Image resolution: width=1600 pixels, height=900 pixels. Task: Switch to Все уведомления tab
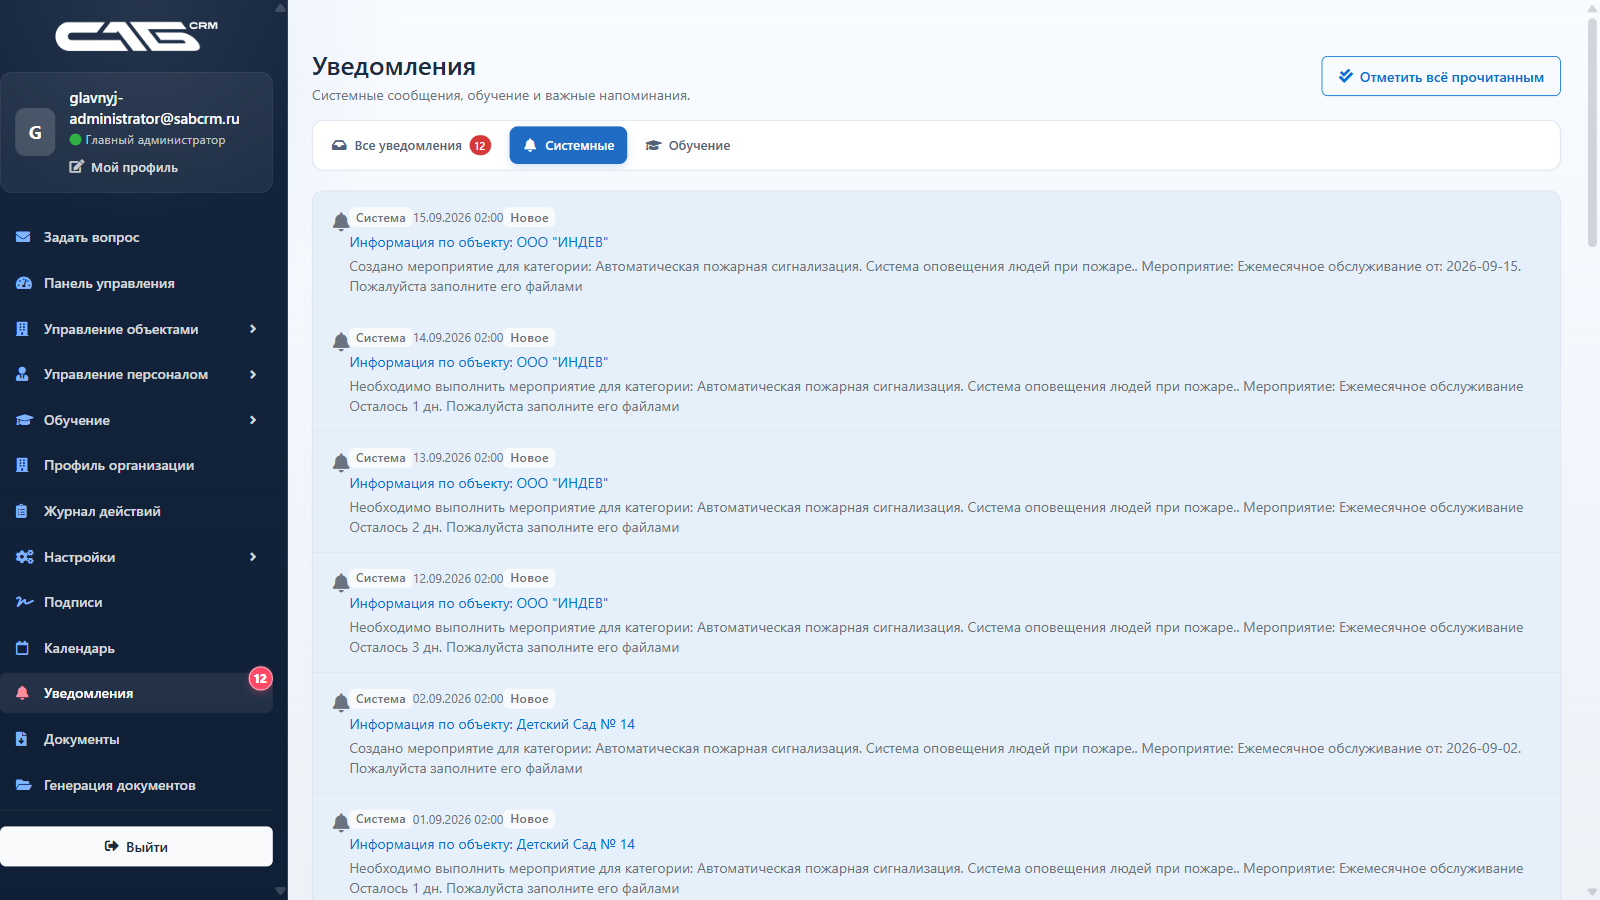pyautogui.click(x=411, y=145)
